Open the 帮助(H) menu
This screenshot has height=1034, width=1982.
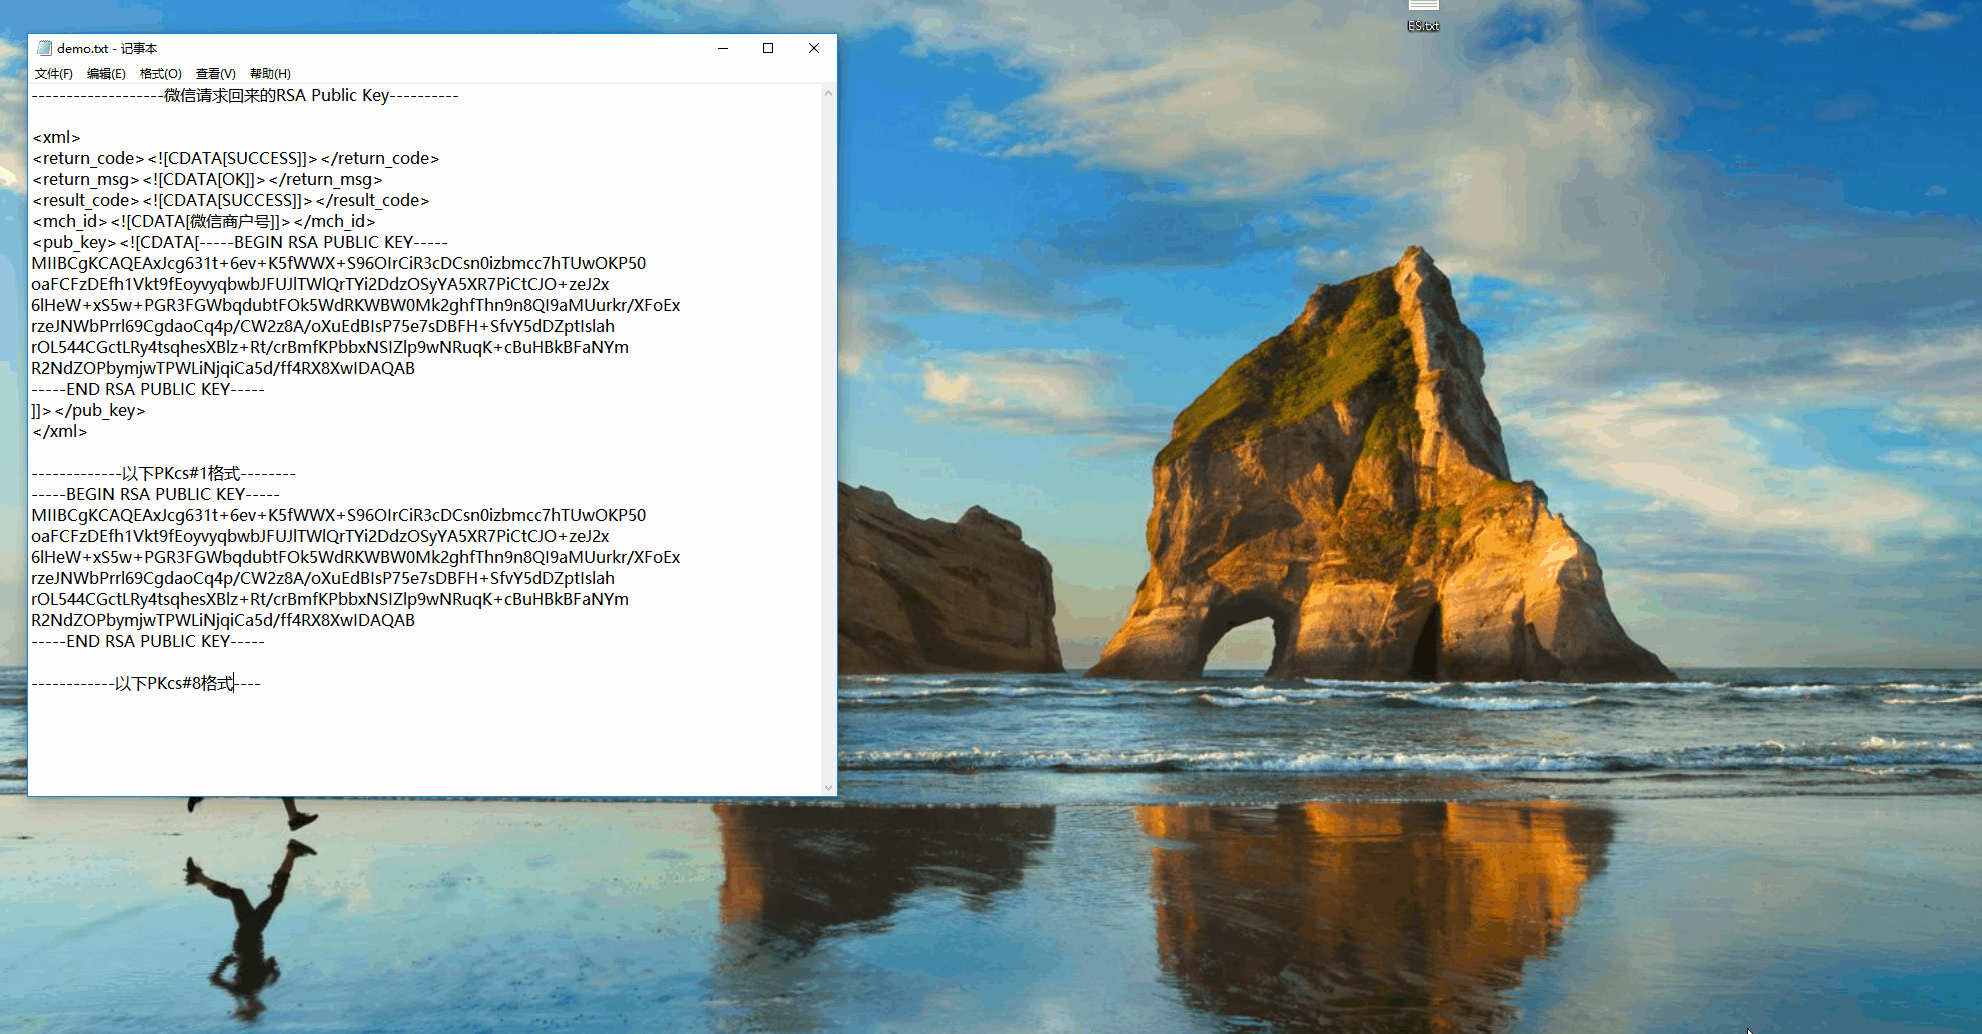pos(270,74)
